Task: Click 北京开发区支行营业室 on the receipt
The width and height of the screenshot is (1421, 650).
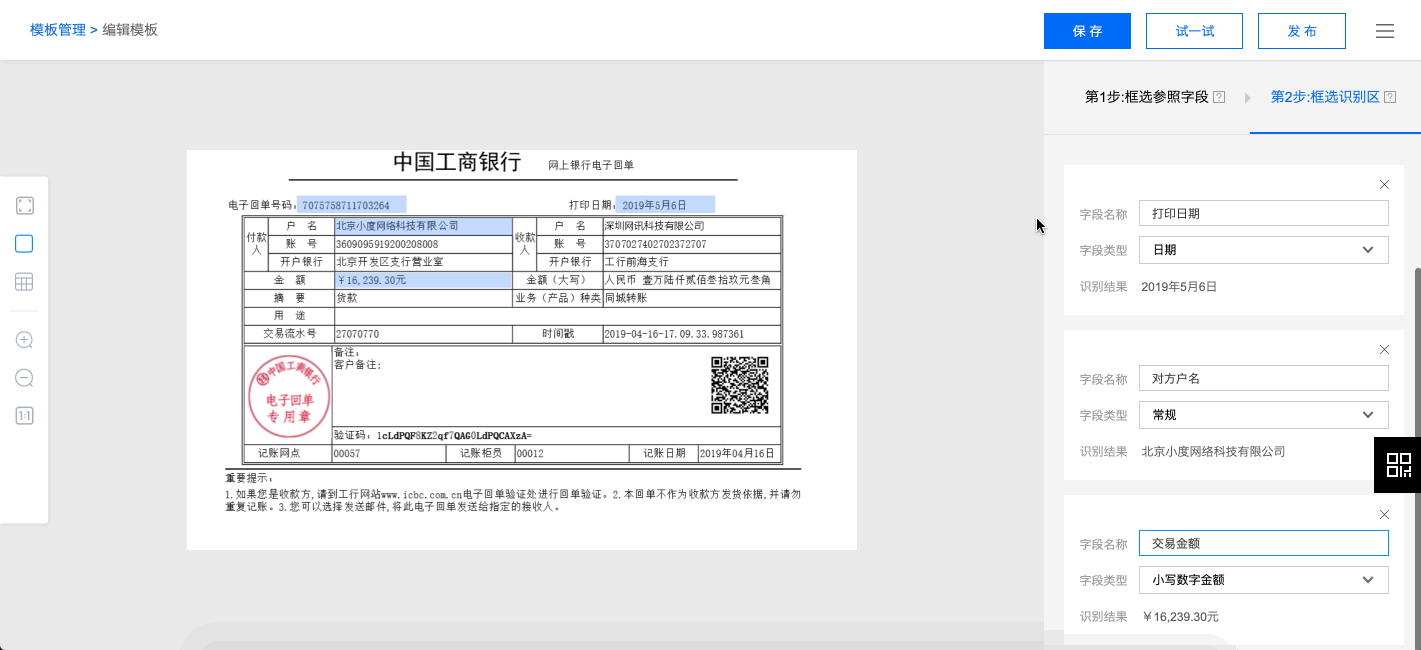Action: point(389,262)
